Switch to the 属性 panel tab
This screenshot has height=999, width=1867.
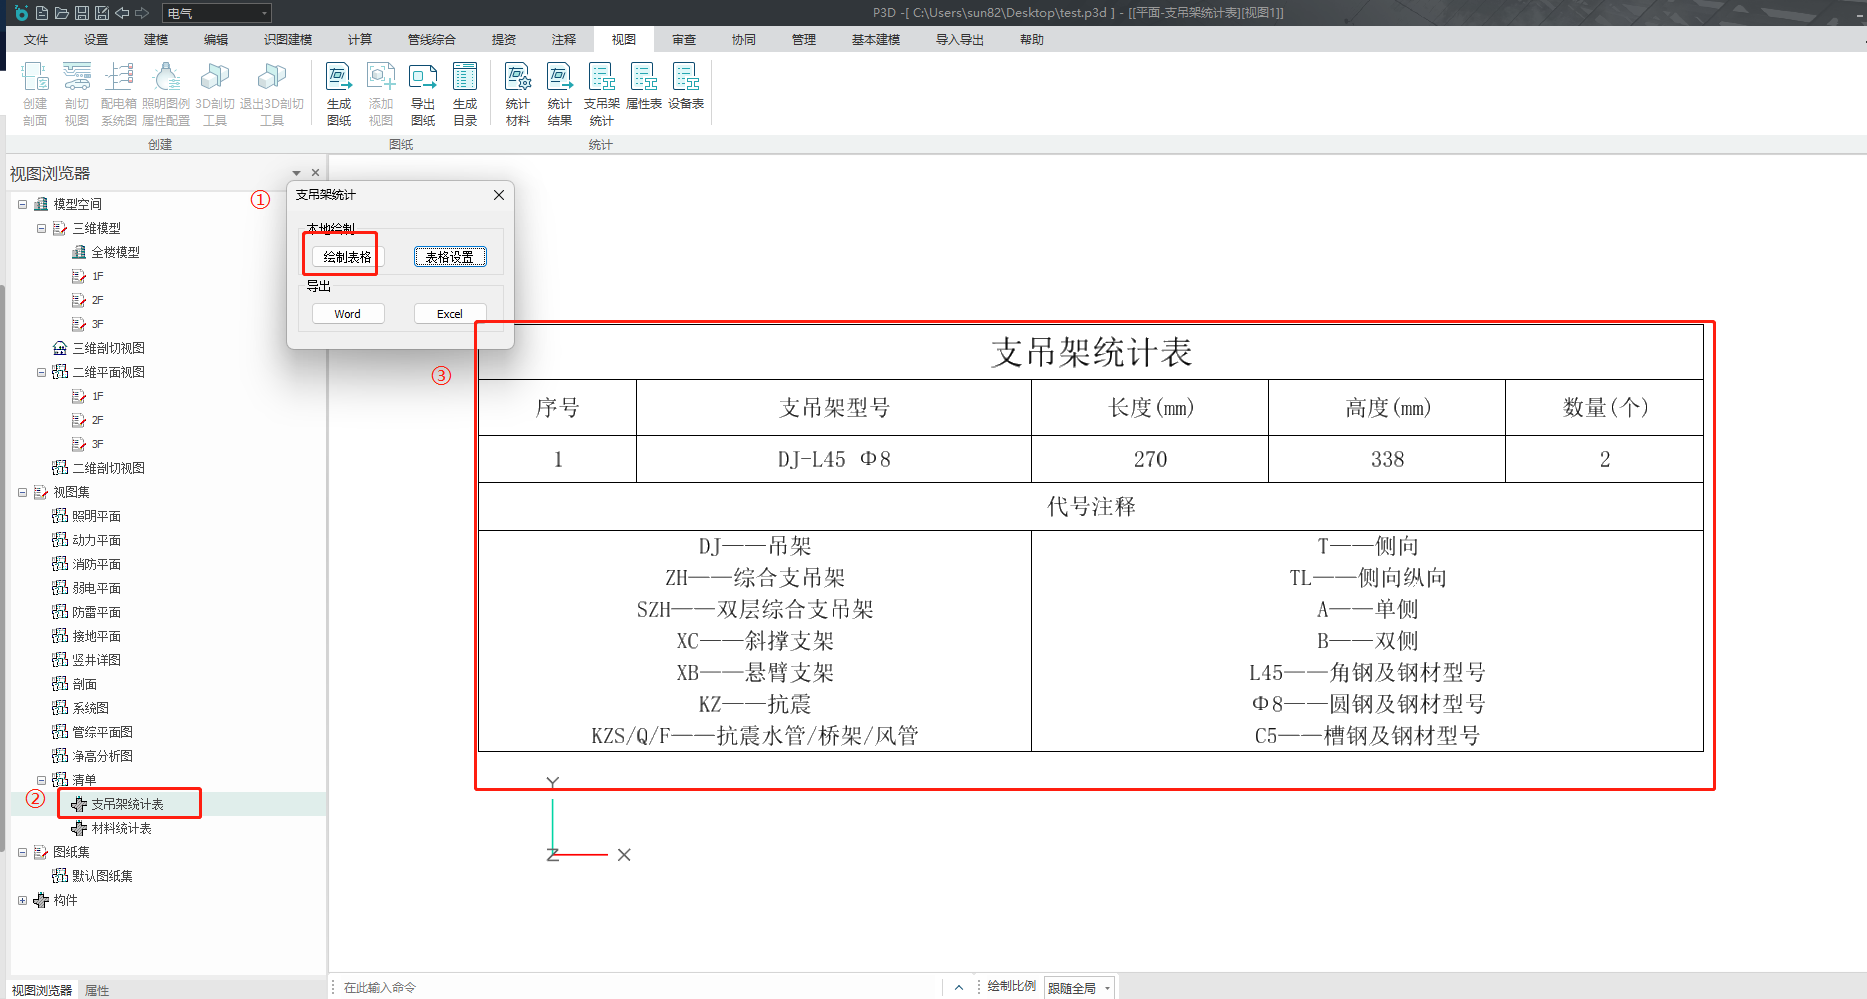point(97,990)
